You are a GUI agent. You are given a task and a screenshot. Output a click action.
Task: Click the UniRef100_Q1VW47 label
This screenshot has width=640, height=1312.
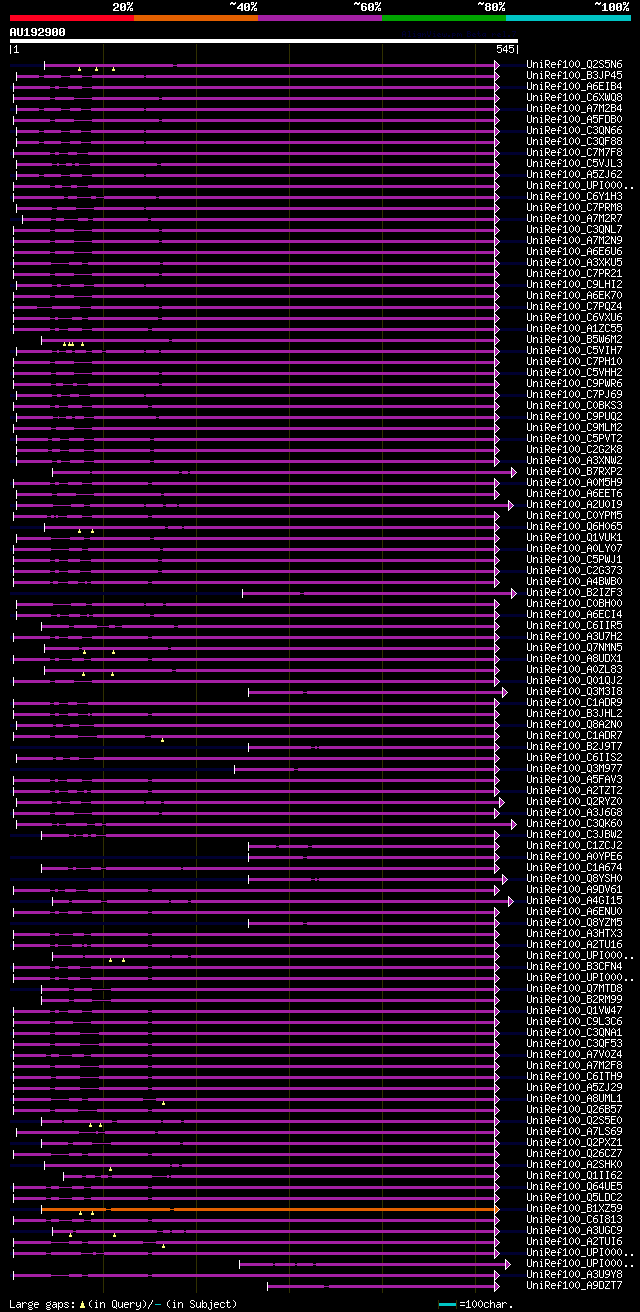click(574, 1011)
